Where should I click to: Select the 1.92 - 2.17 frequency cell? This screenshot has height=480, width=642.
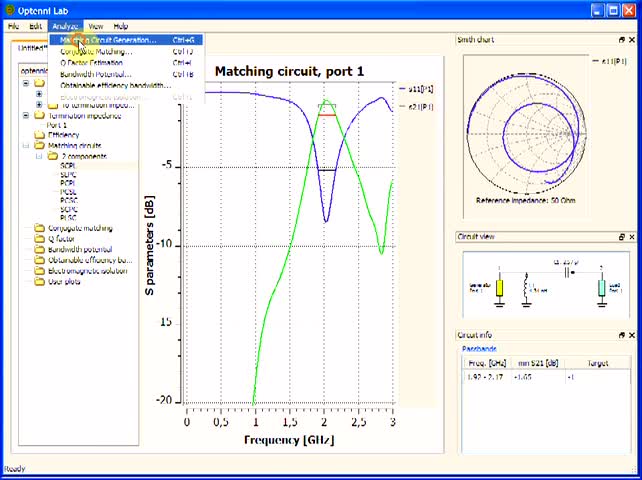pyautogui.click(x=486, y=377)
